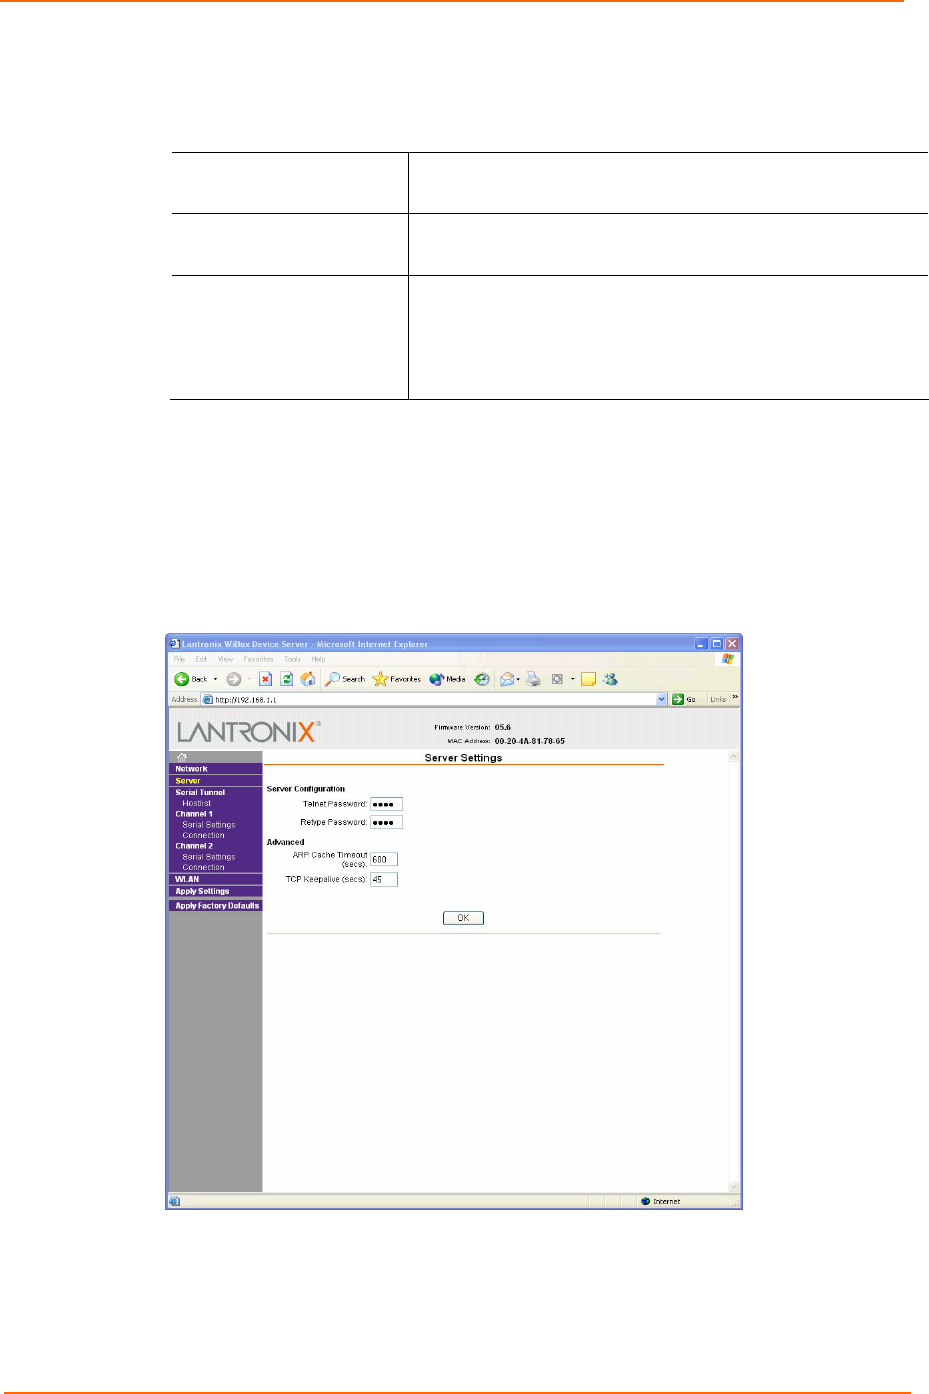This screenshot has height=1394, width=929.
Task: Click the Telnet Password field
Action: pos(386,804)
